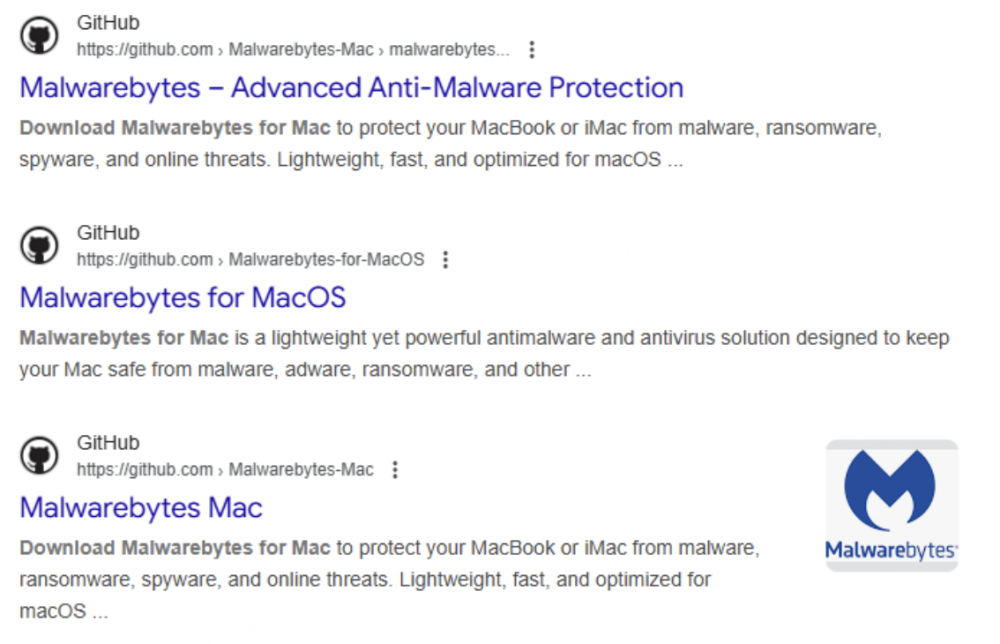Viewport: 1000px width, 644px height.
Task: Click GitHub favicon of Malwarebytes Mac result
Action: tap(40, 456)
